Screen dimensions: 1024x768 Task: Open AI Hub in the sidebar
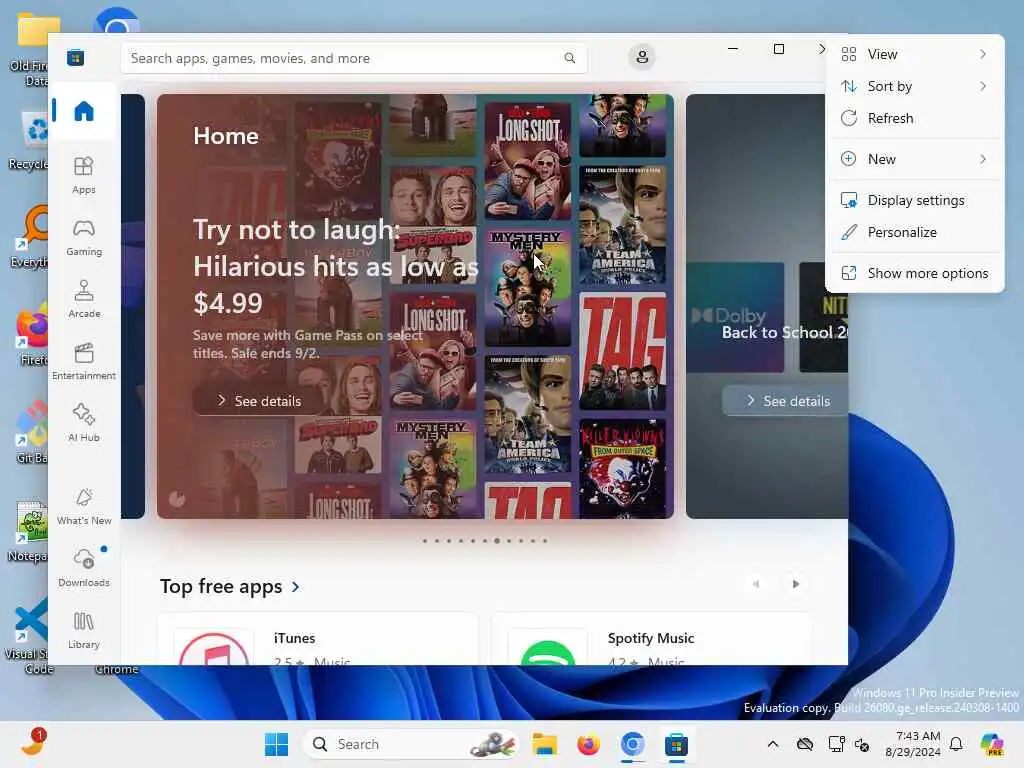[84, 423]
